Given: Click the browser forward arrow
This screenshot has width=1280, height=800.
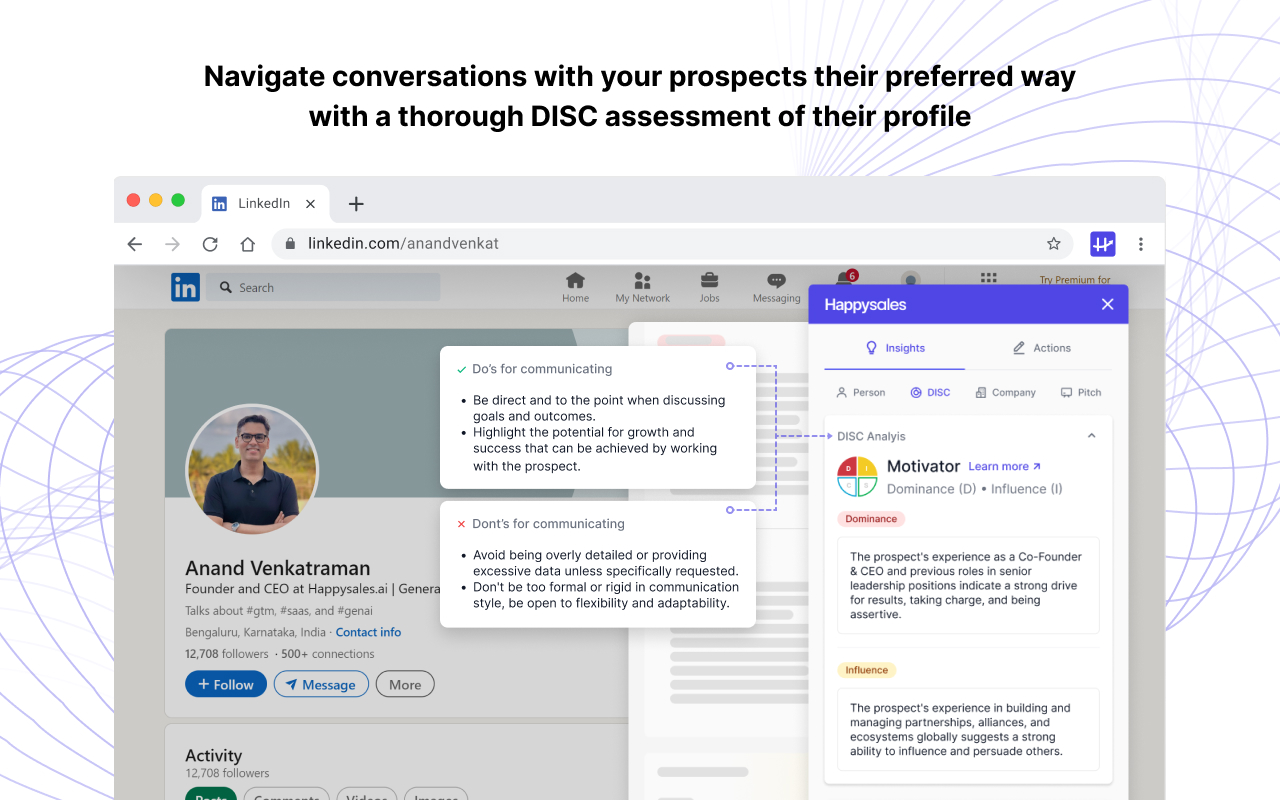Looking at the screenshot, I should 172,244.
